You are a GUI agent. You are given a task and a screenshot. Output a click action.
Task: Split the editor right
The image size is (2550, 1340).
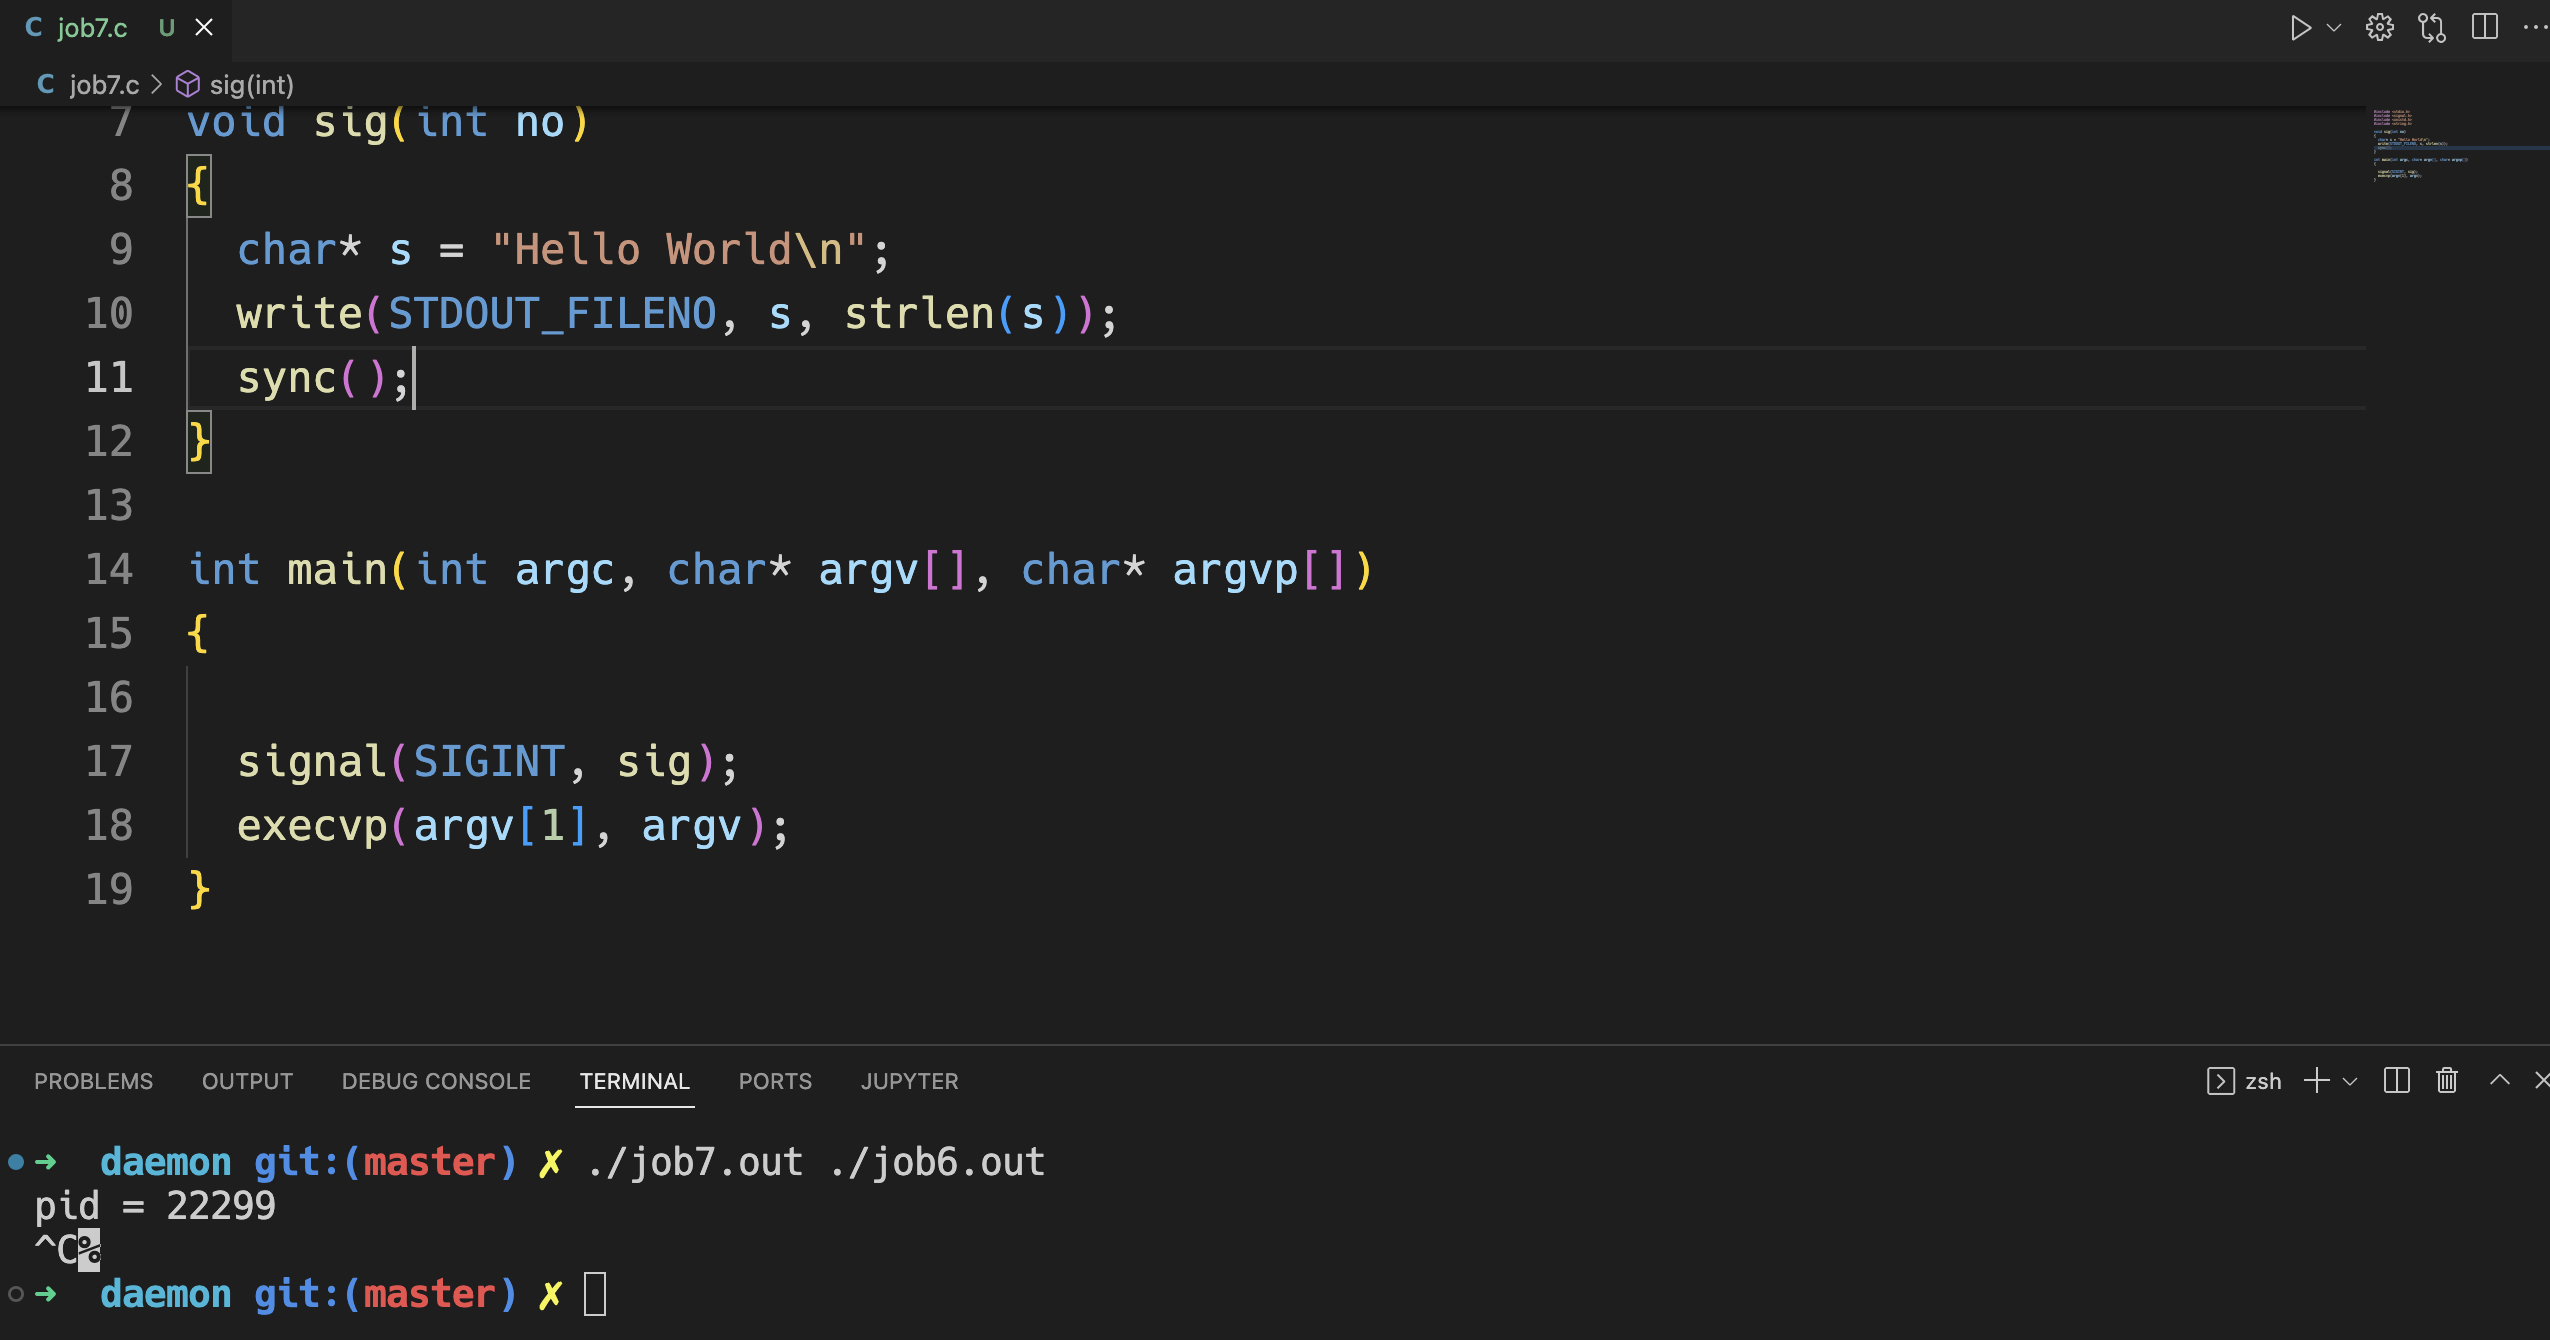pyautogui.click(x=2484, y=27)
